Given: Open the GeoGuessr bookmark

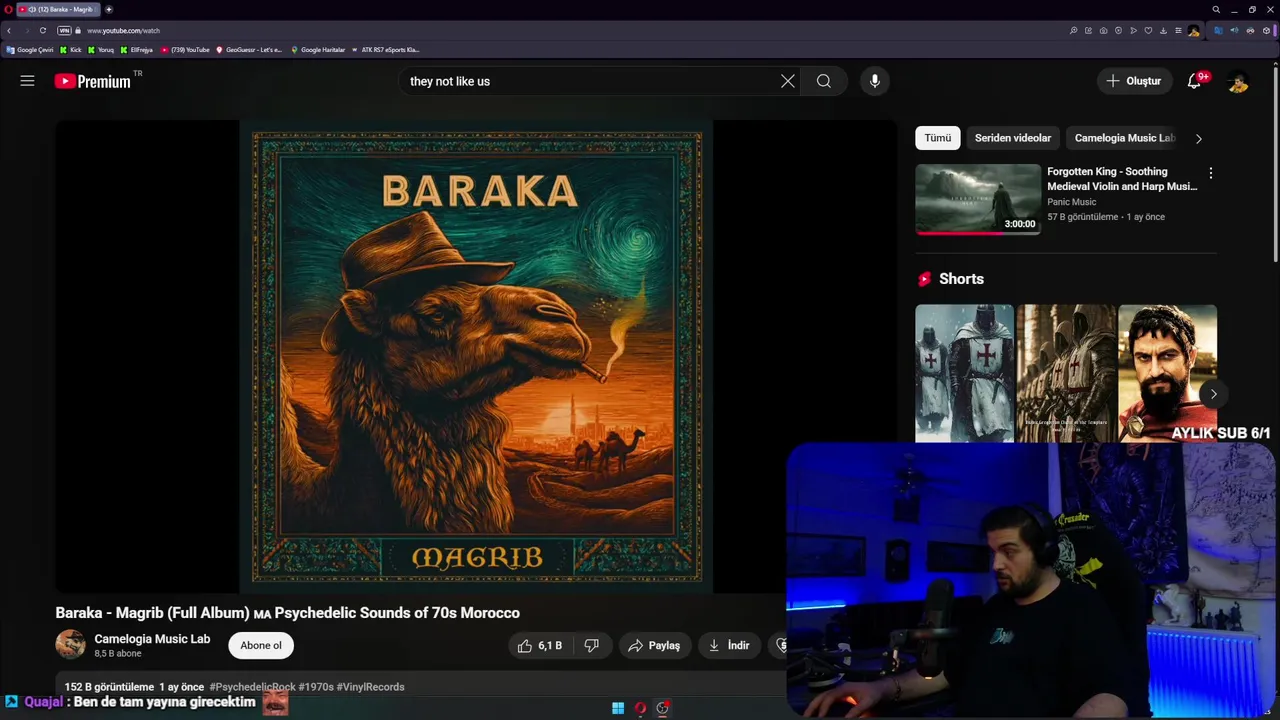Looking at the screenshot, I should click(250, 49).
